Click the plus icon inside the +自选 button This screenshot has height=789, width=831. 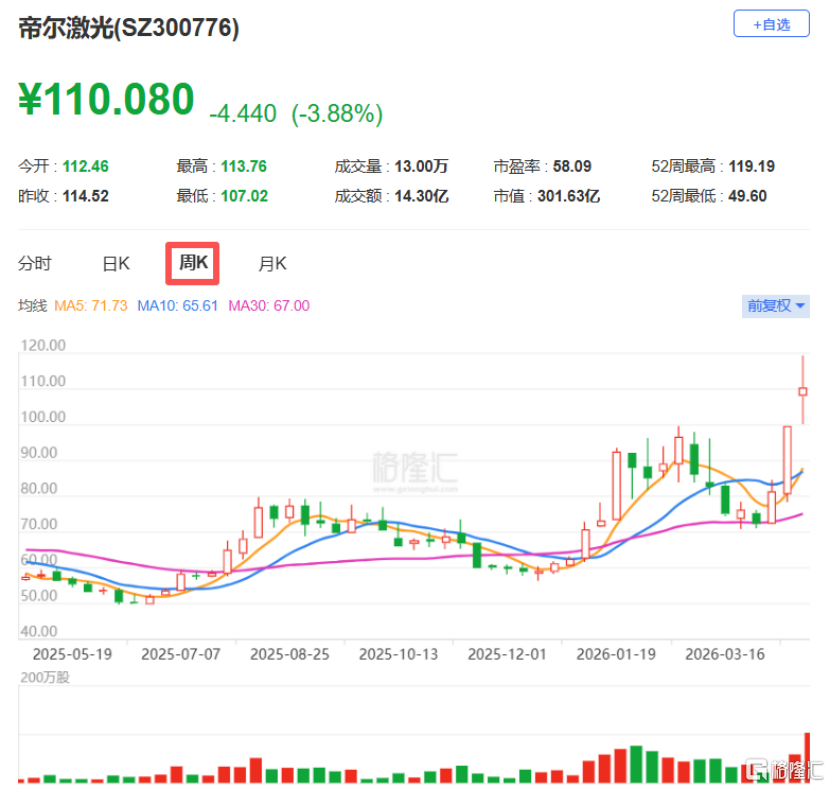pyautogui.click(x=756, y=24)
